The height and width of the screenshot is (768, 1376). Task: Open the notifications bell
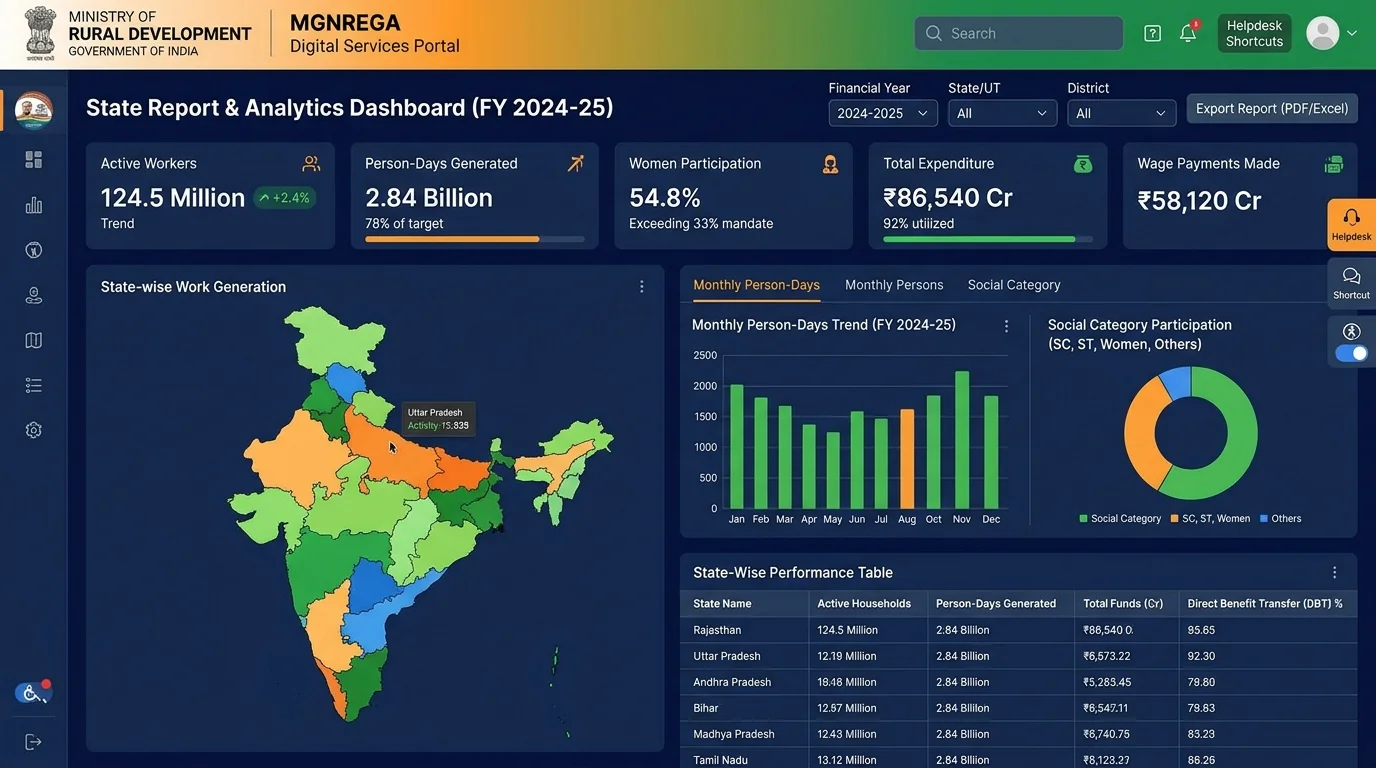click(x=1188, y=33)
